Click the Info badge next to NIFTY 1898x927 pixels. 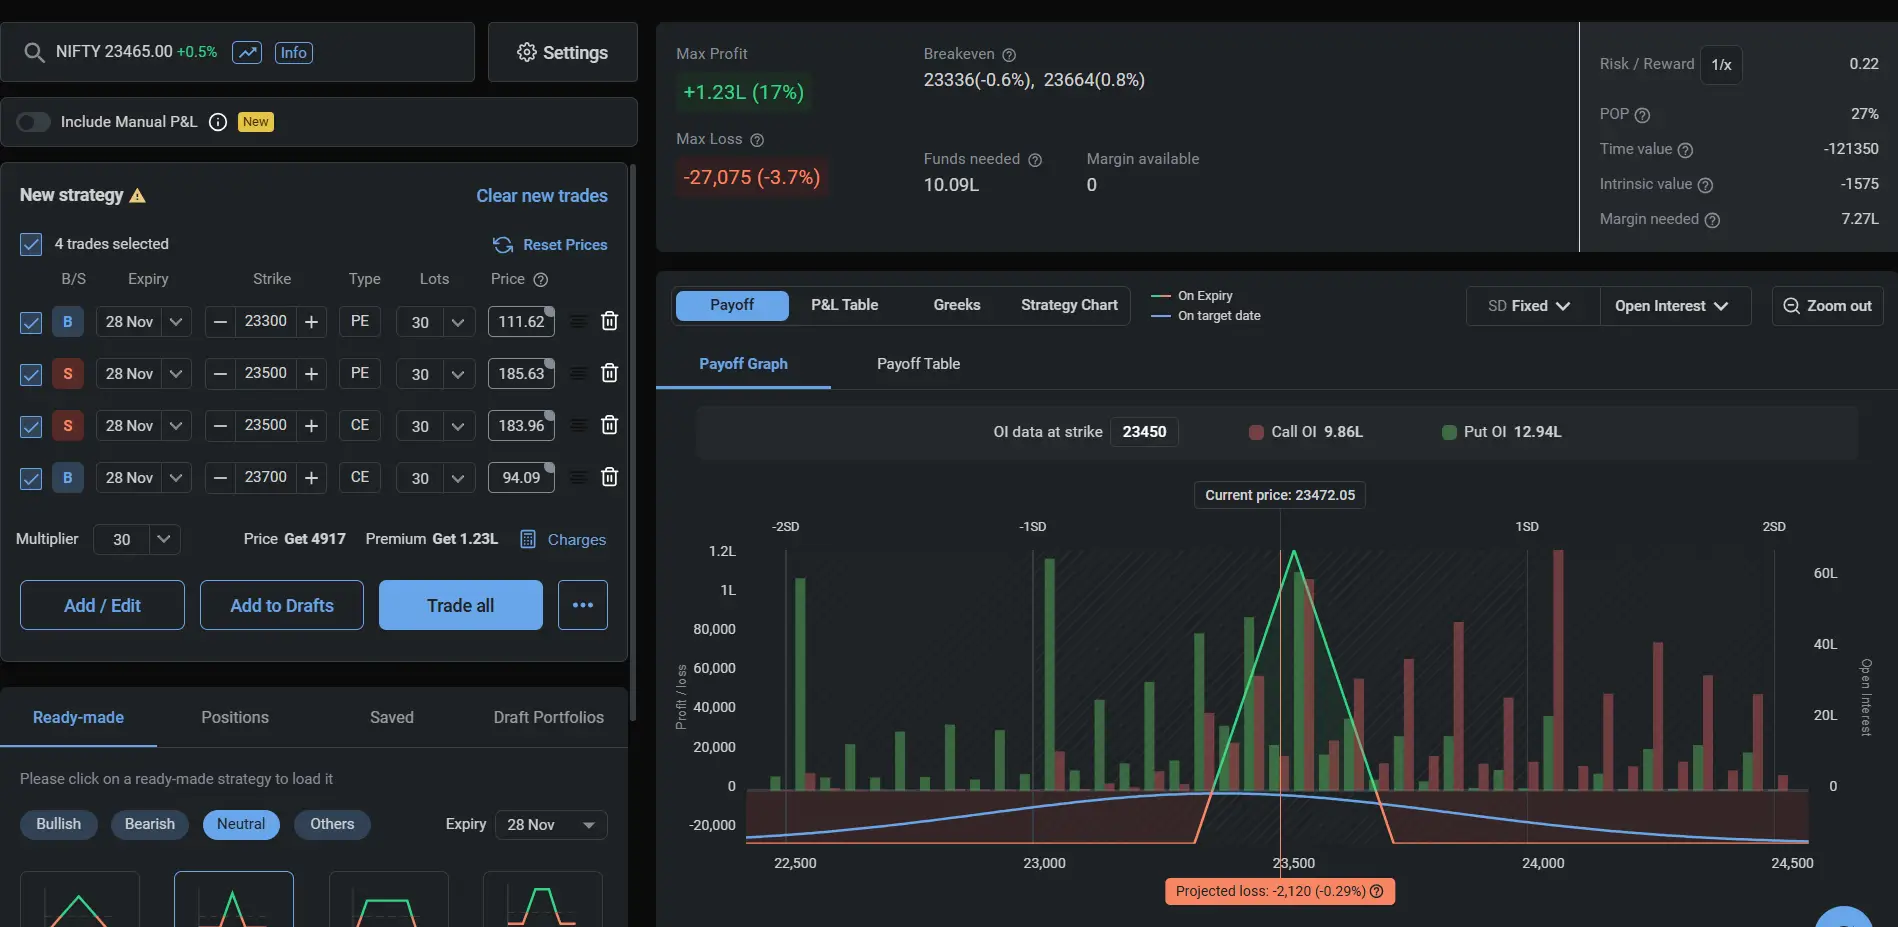[x=293, y=52]
